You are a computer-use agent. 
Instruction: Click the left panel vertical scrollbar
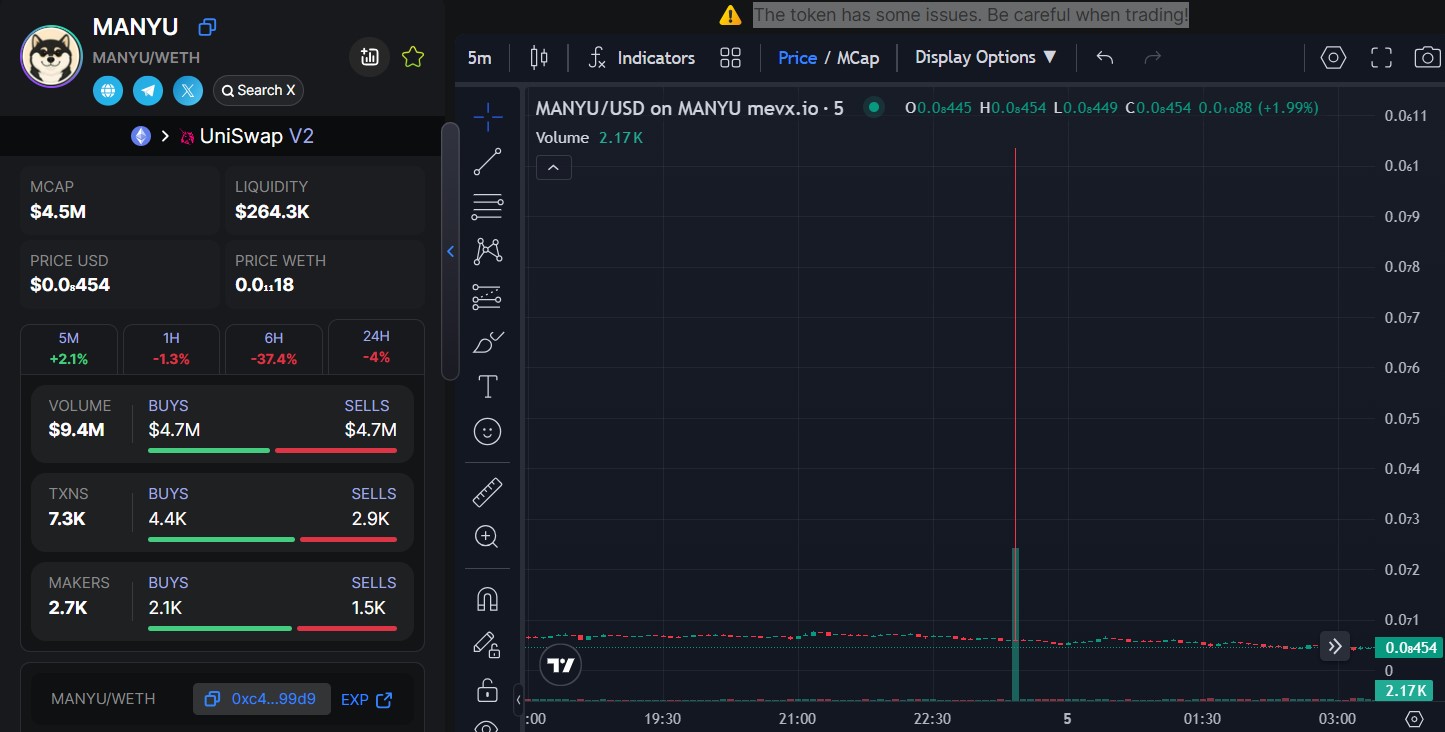coord(450,250)
